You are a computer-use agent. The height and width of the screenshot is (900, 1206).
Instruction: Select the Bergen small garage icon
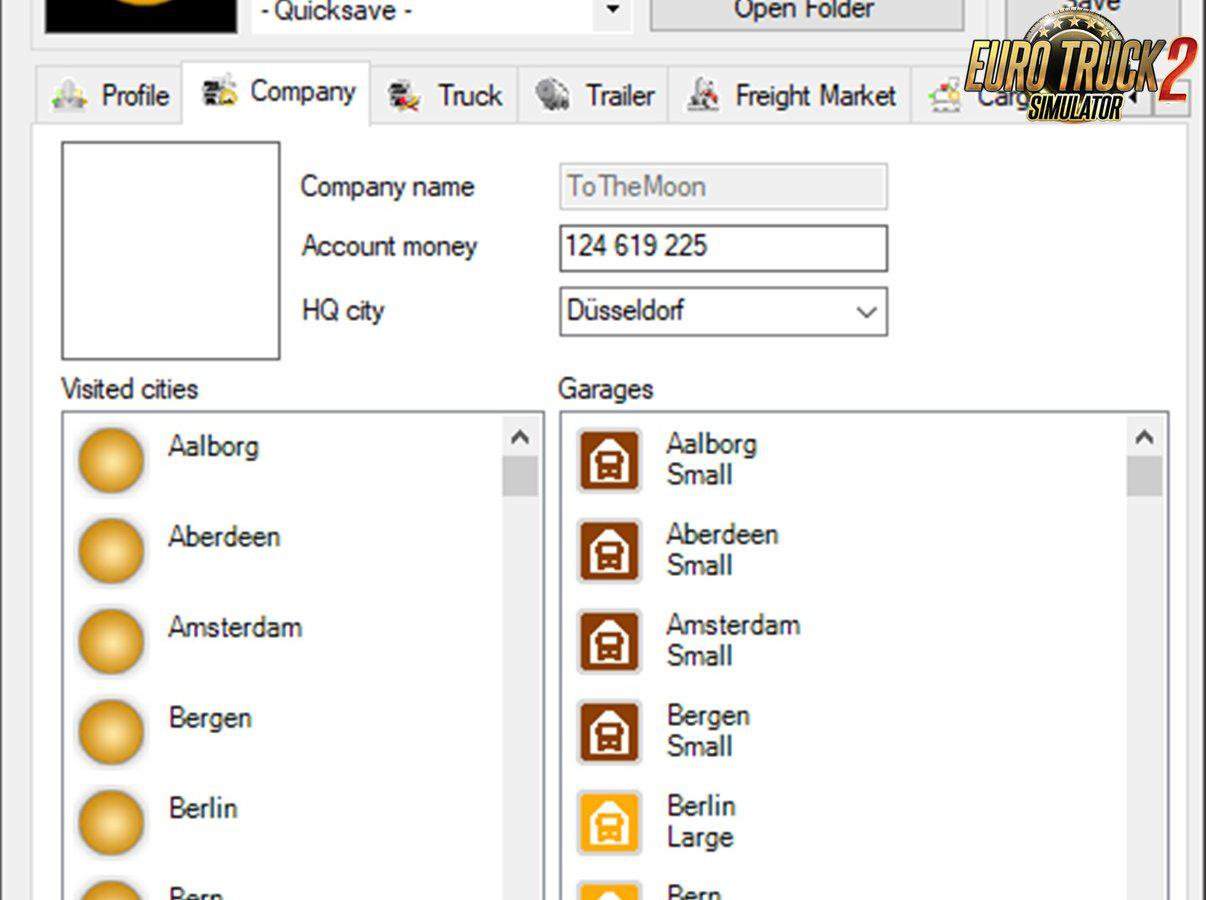point(609,732)
